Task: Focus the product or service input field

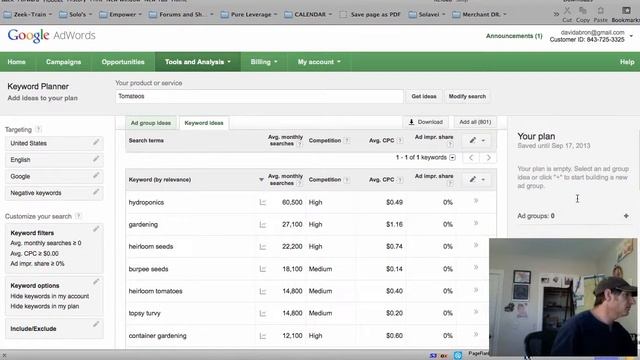Action: [x=259, y=96]
